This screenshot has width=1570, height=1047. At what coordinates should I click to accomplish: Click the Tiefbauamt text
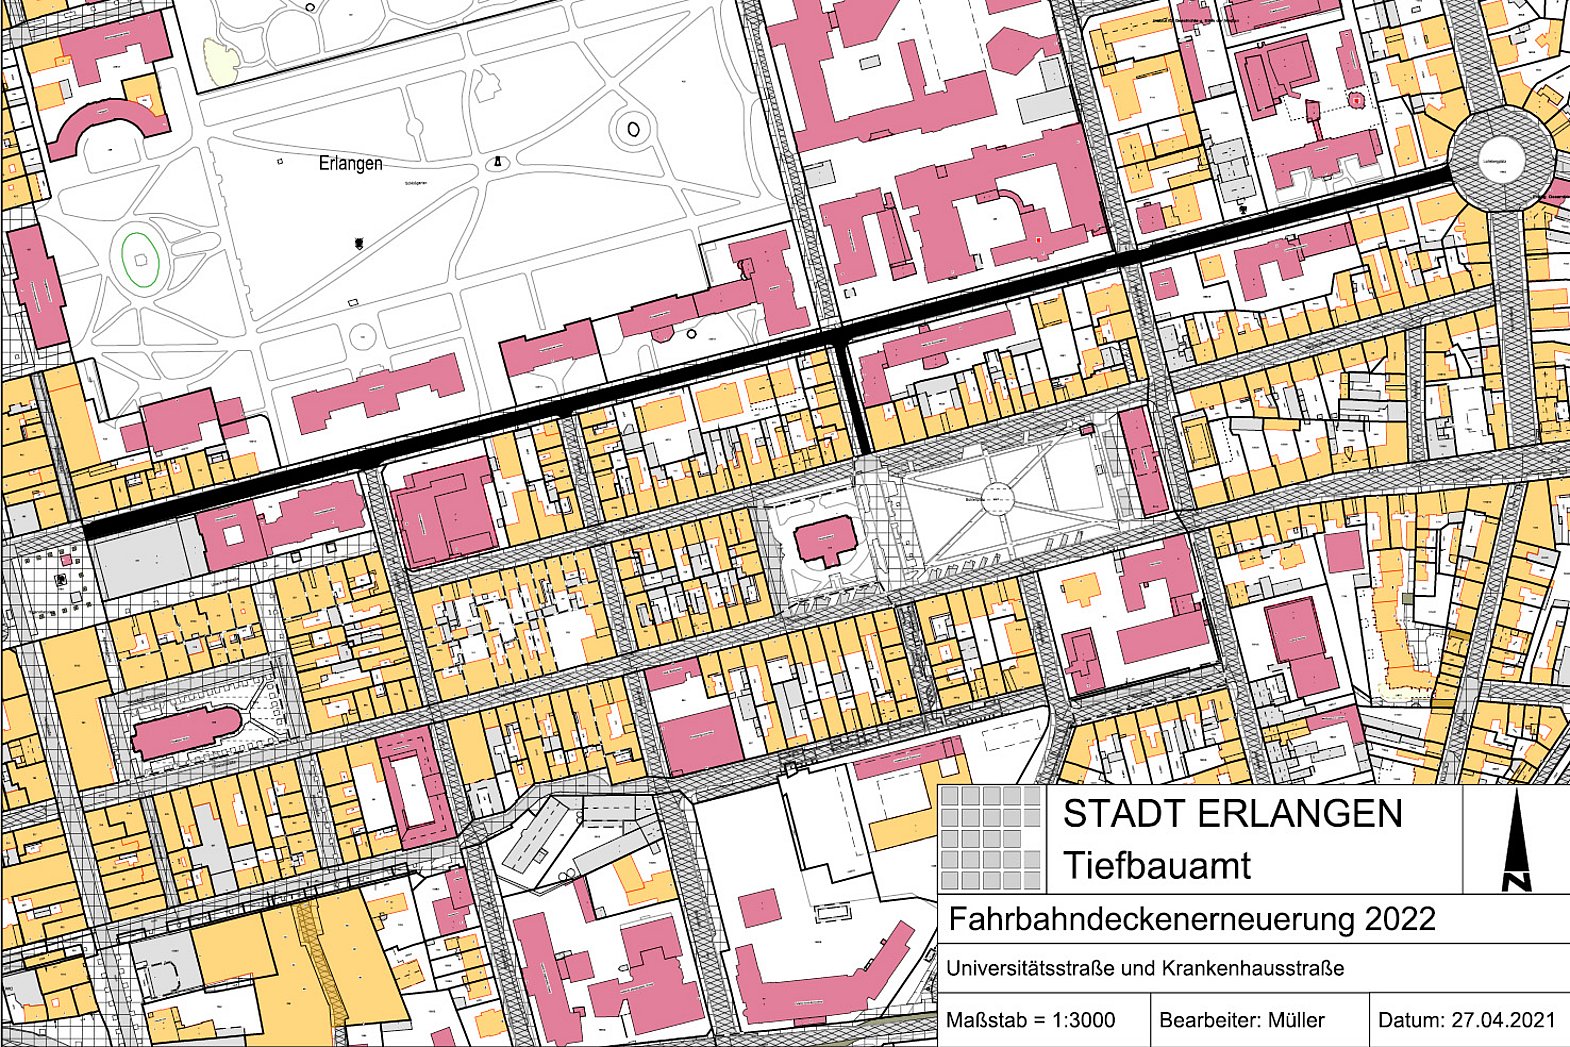click(x=1156, y=865)
